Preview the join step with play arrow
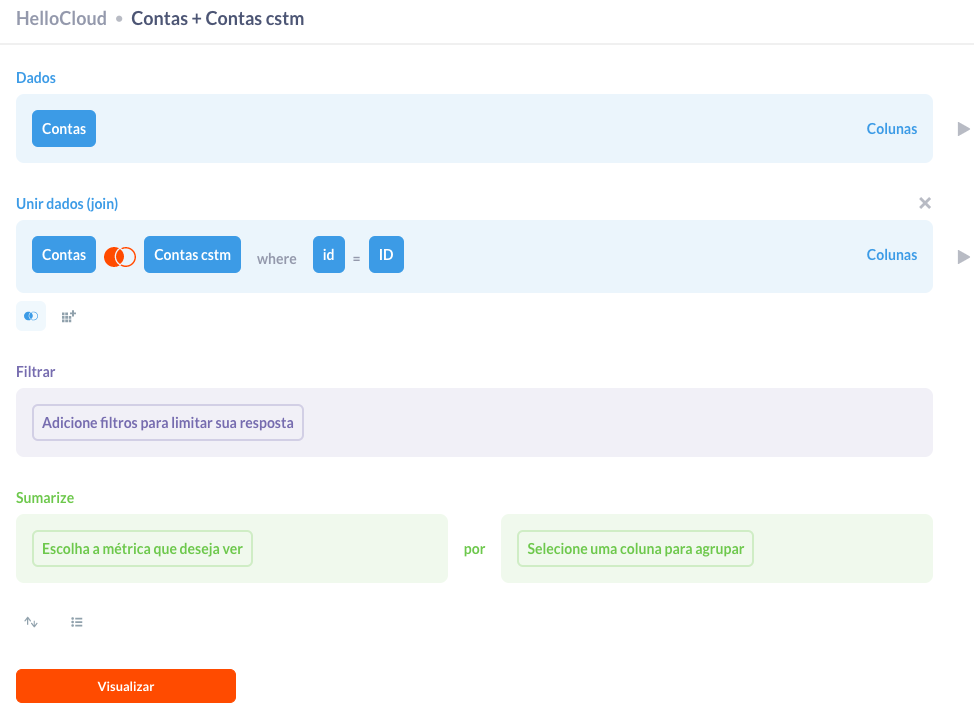The image size is (974, 709). (x=963, y=257)
